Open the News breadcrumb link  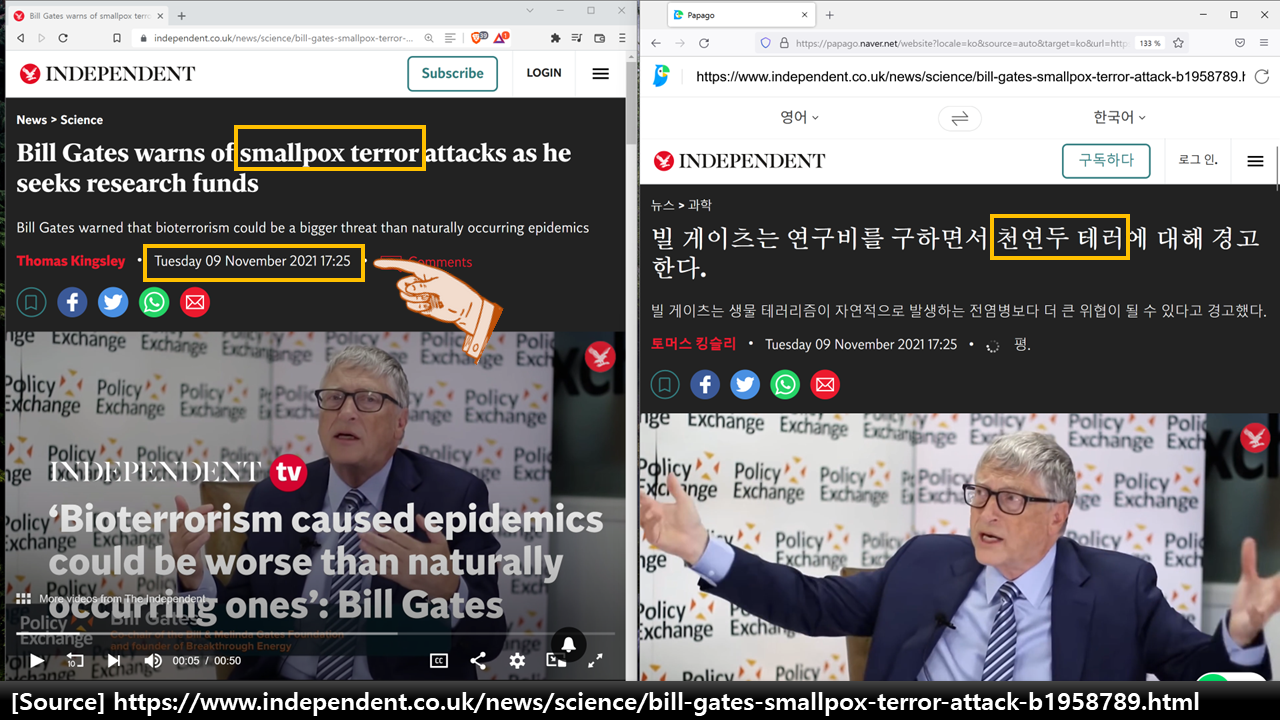(x=31, y=120)
